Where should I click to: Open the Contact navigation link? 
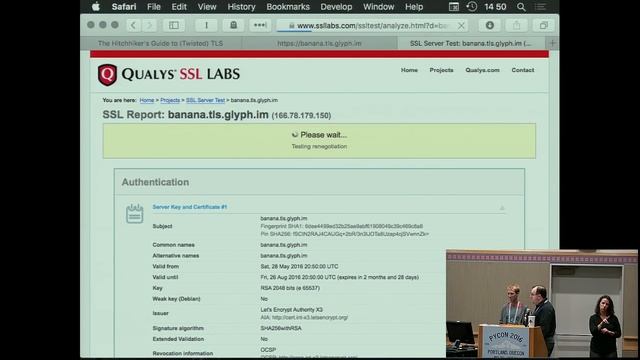(x=522, y=70)
